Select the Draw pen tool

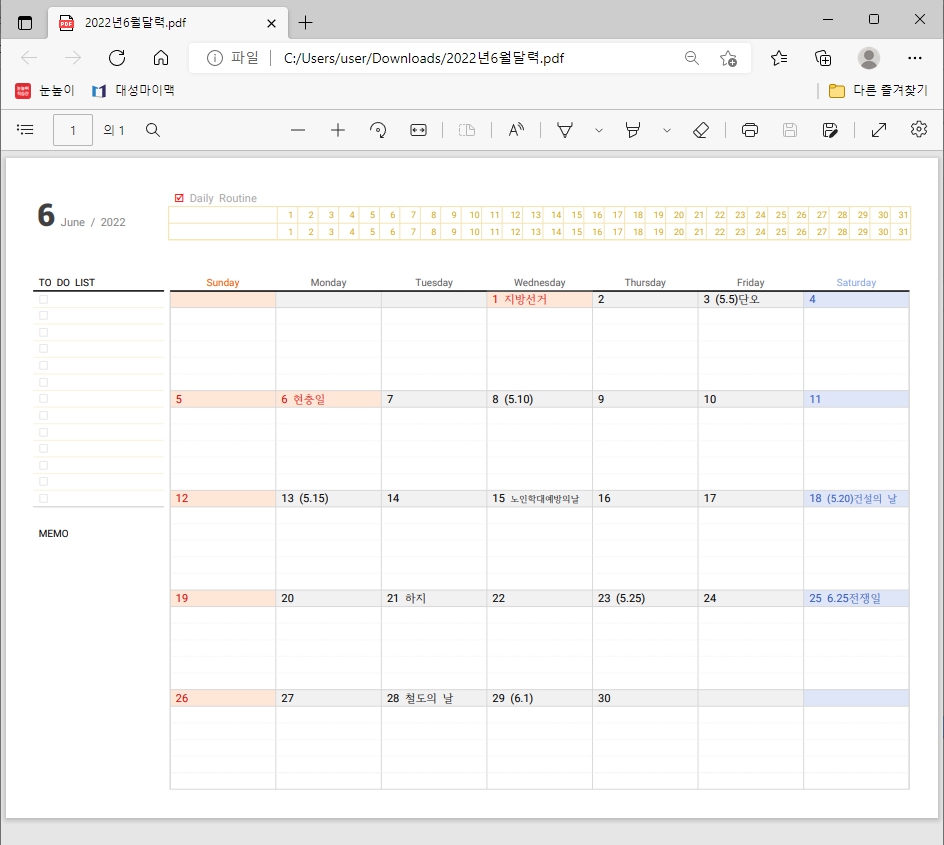coord(565,130)
